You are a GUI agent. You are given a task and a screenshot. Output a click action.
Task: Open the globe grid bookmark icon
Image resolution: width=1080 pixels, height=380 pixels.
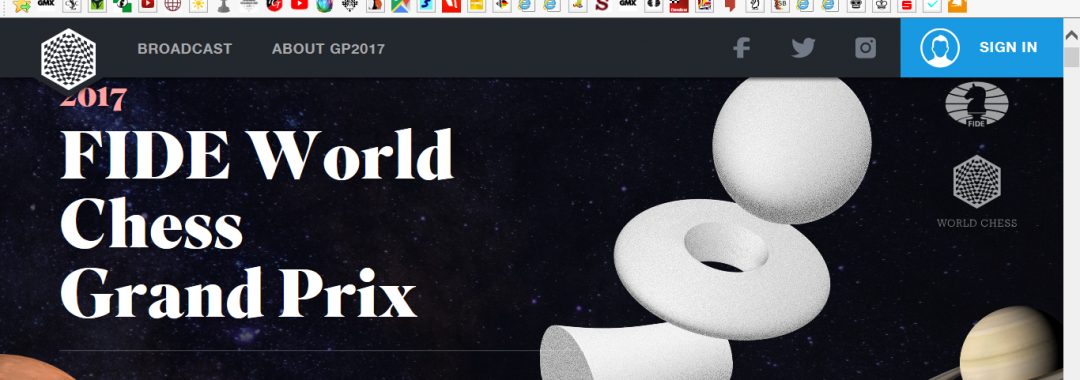(172, 5)
